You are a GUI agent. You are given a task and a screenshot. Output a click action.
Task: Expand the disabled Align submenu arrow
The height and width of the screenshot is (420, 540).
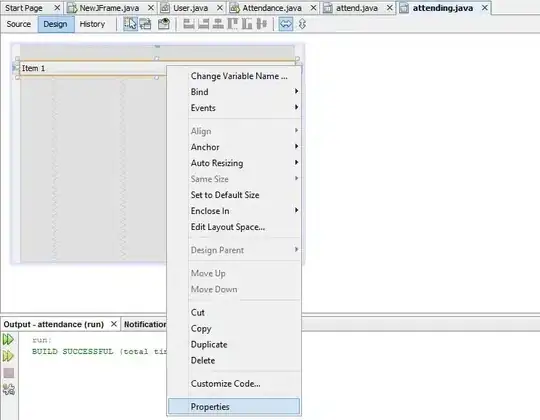pyautogui.click(x=296, y=130)
